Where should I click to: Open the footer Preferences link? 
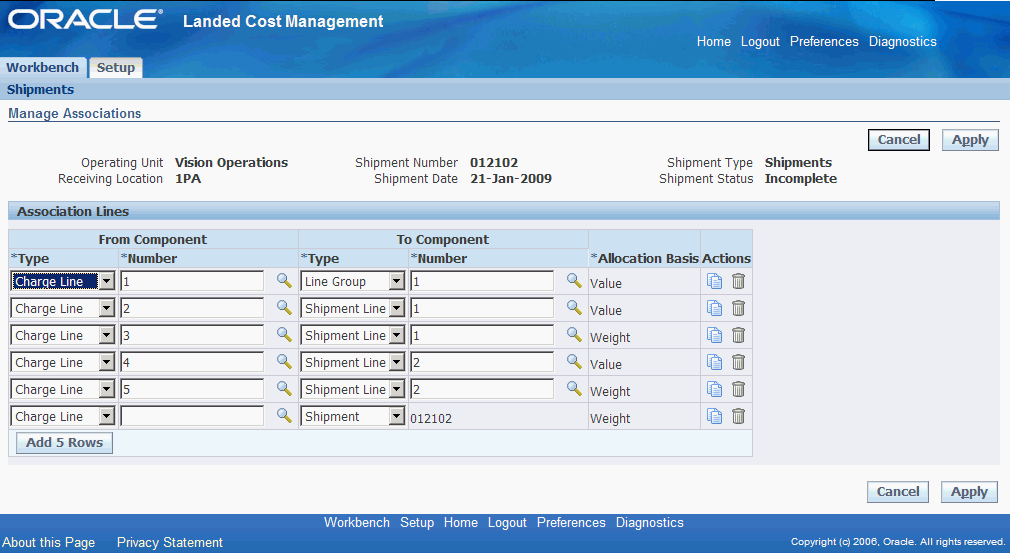pyautogui.click(x=571, y=522)
